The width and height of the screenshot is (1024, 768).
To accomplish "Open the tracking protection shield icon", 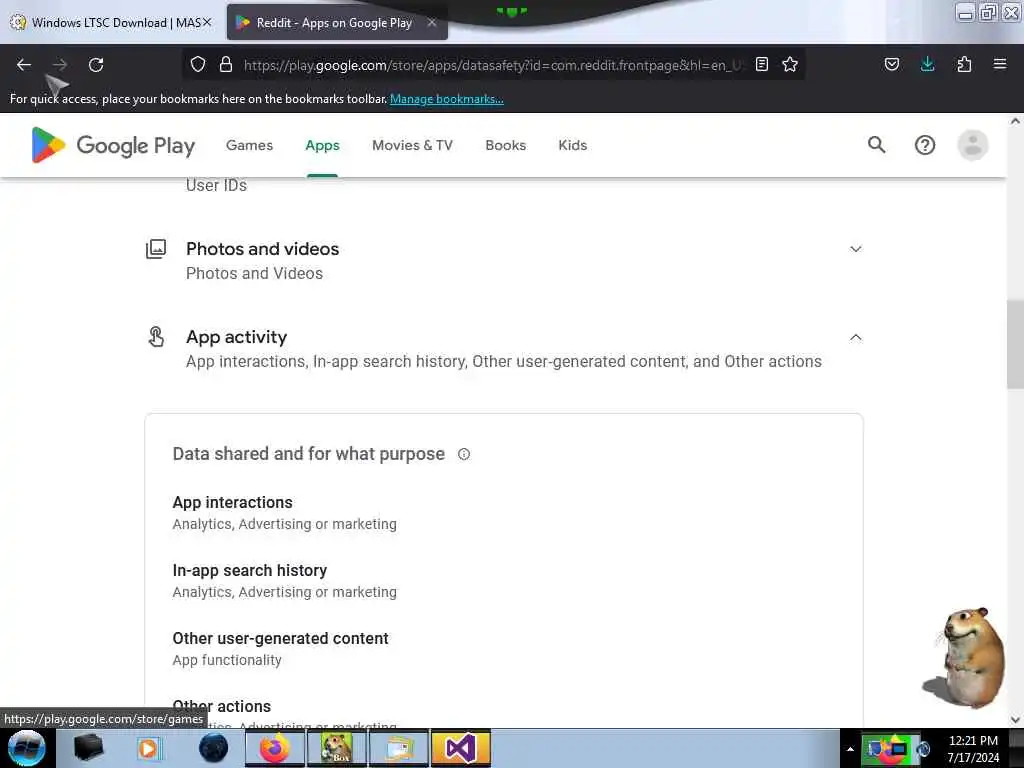I will [198, 64].
